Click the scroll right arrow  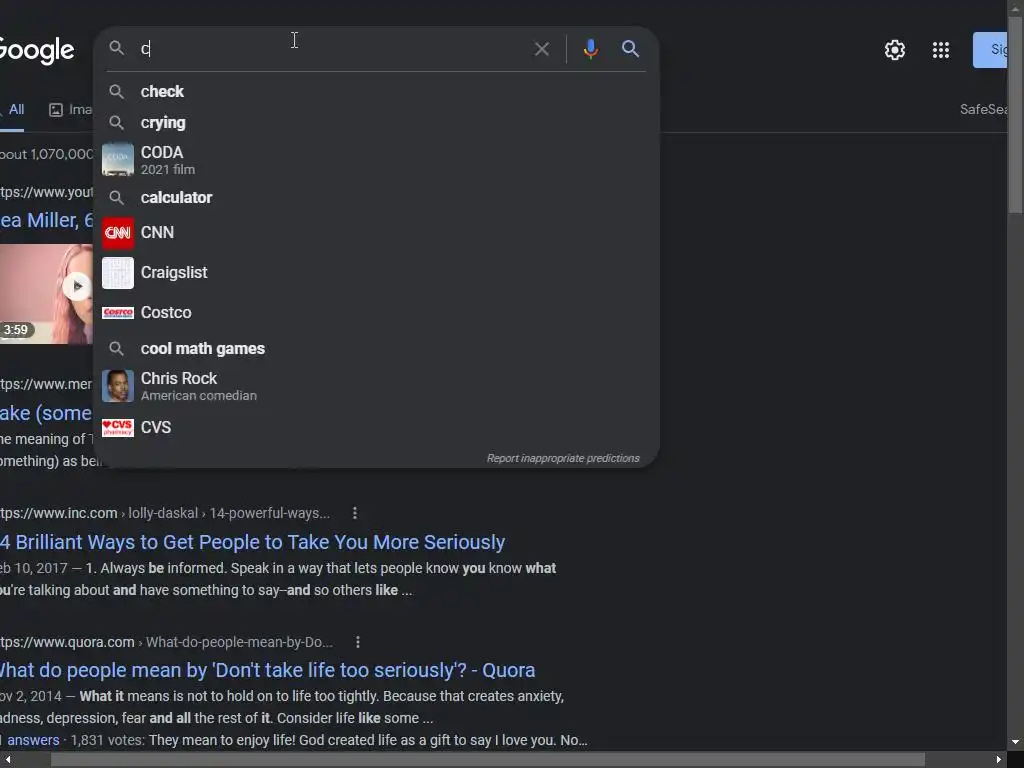point(999,760)
